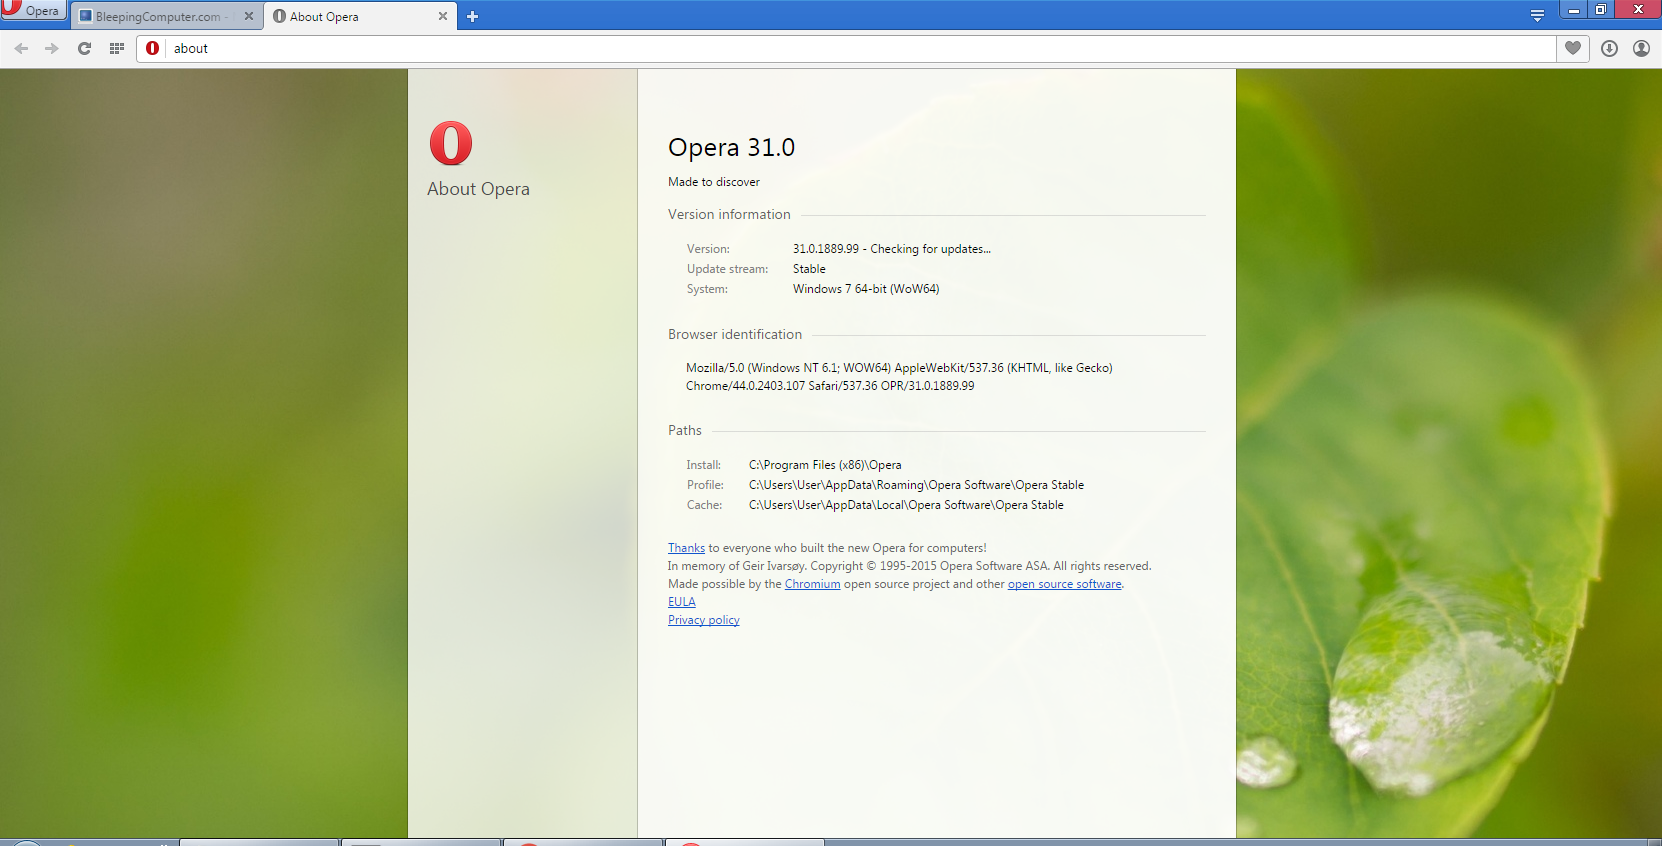Close the About Opera tab
1662x846 pixels.
click(x=443, y=16)
